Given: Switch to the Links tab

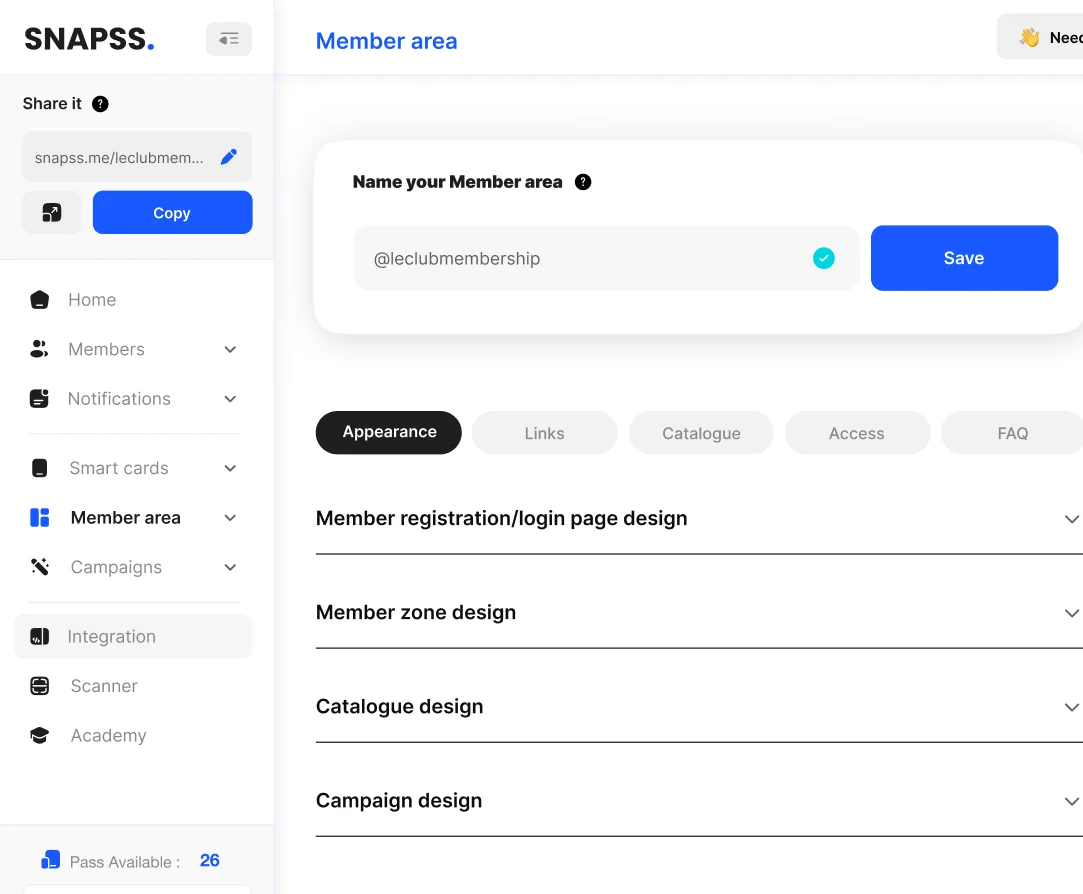Looking at the screenshot, I should coord(544,433).
